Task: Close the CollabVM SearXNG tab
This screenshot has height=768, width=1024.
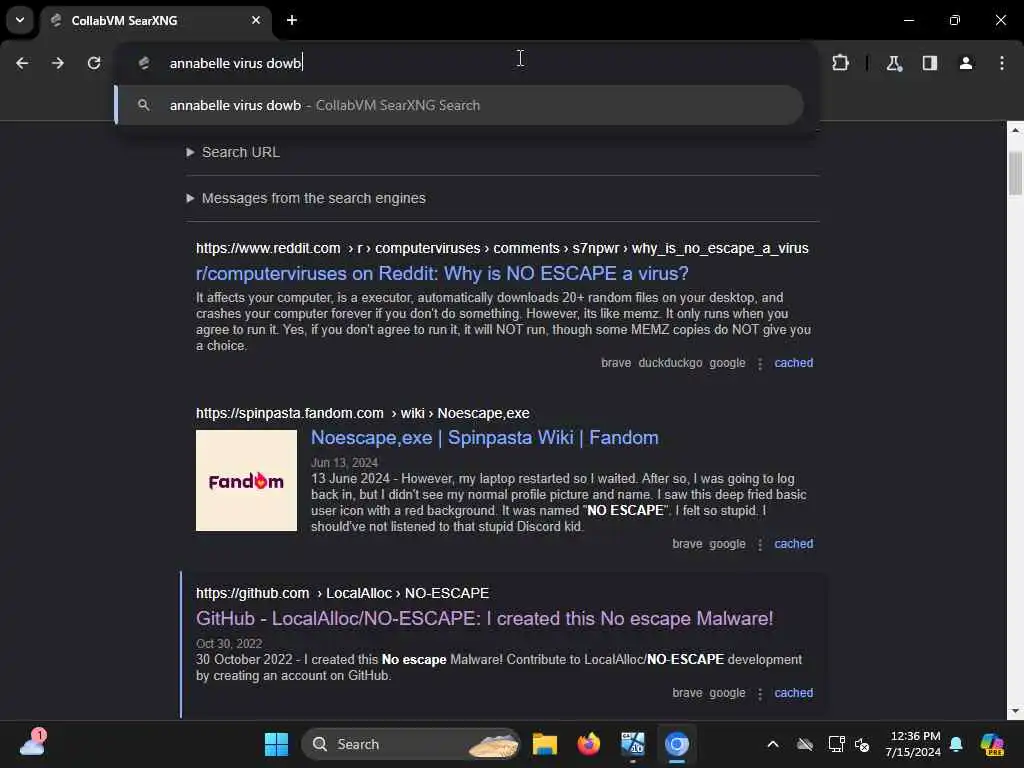Action: coord(256,20)
